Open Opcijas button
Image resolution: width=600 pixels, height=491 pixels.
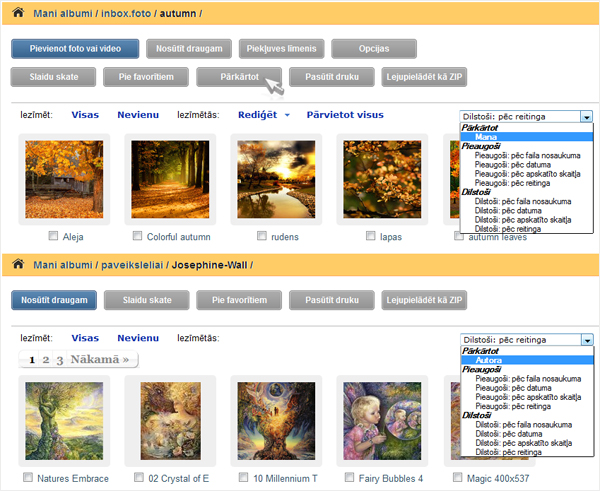374,49
